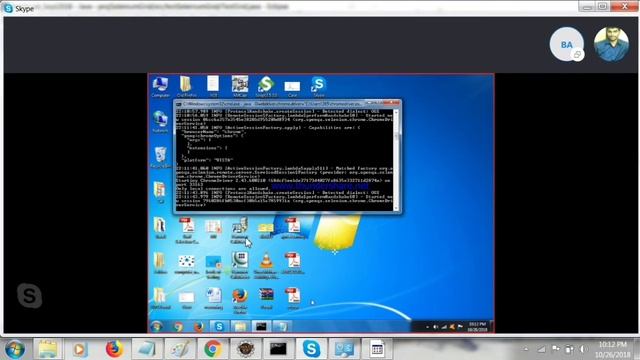640x360 pixels.
Task: Launch Windows Media Player from host taskbar
Action: [80, 349]
